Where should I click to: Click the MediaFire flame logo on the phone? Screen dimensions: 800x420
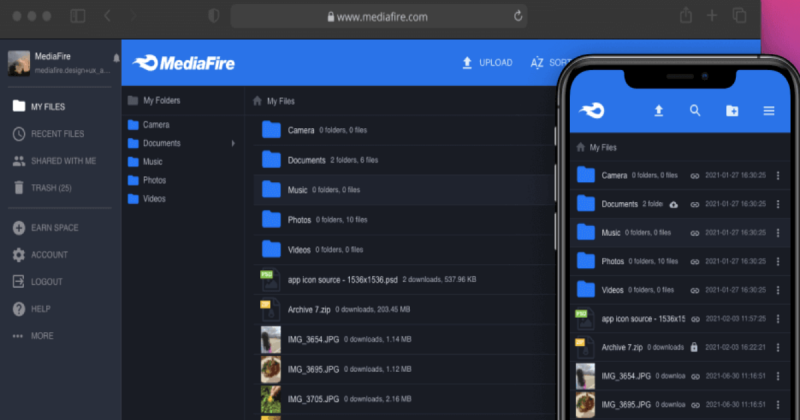tap(592, 111)
